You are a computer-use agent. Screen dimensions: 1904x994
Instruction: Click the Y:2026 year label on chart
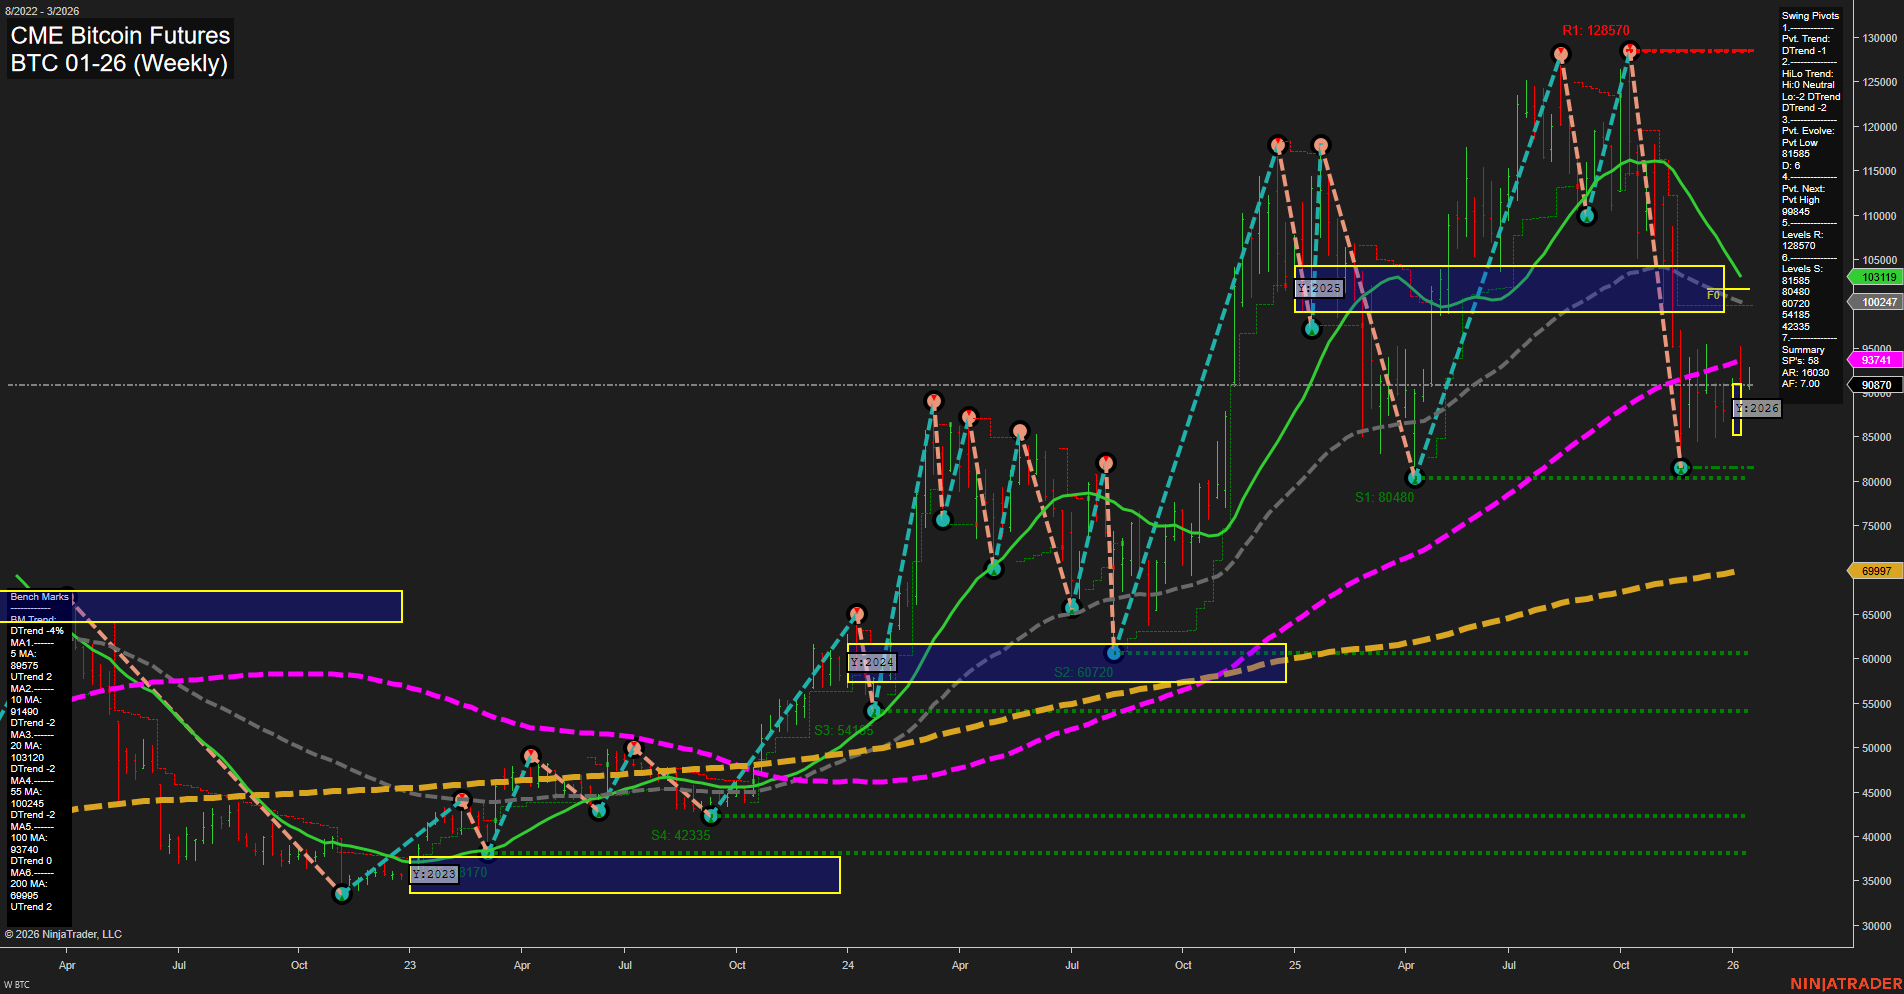(1757, 408)
